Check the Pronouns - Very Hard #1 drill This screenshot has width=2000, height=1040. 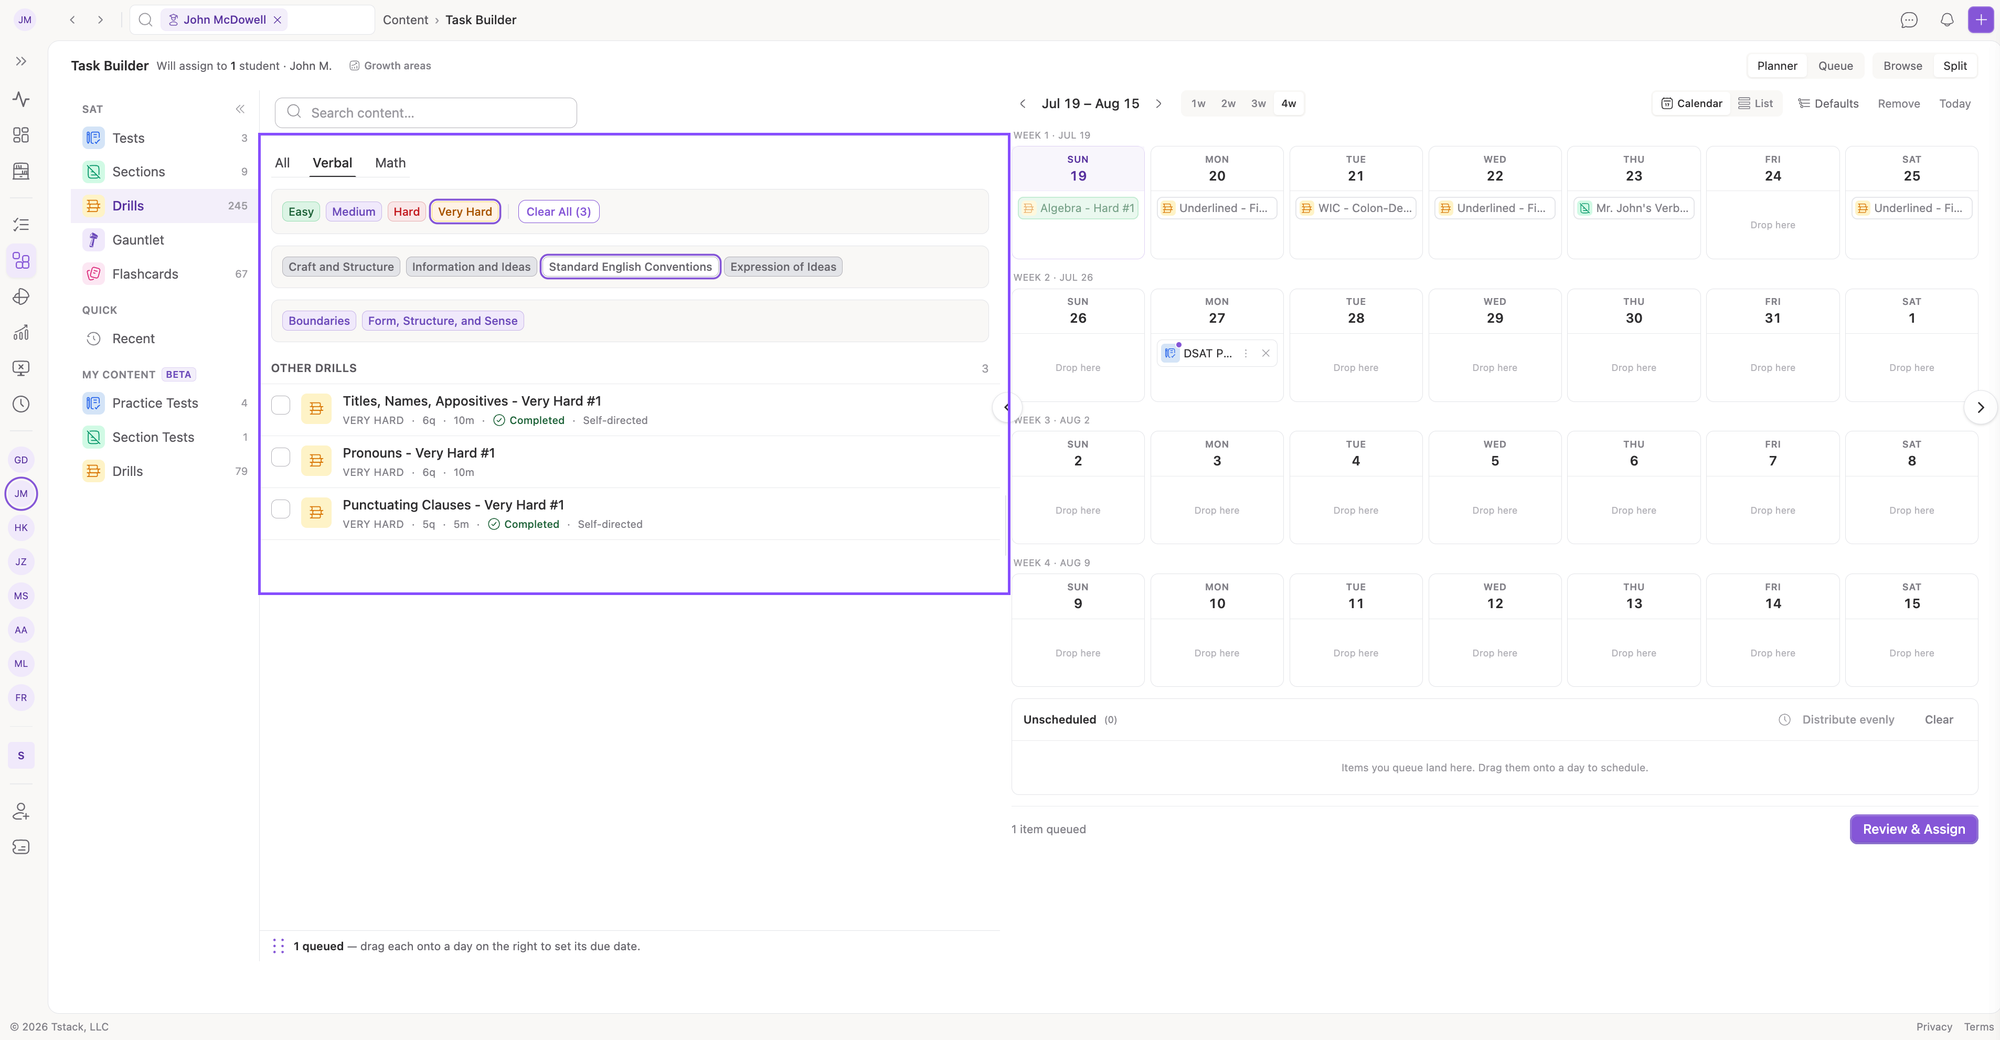point(281,458)
